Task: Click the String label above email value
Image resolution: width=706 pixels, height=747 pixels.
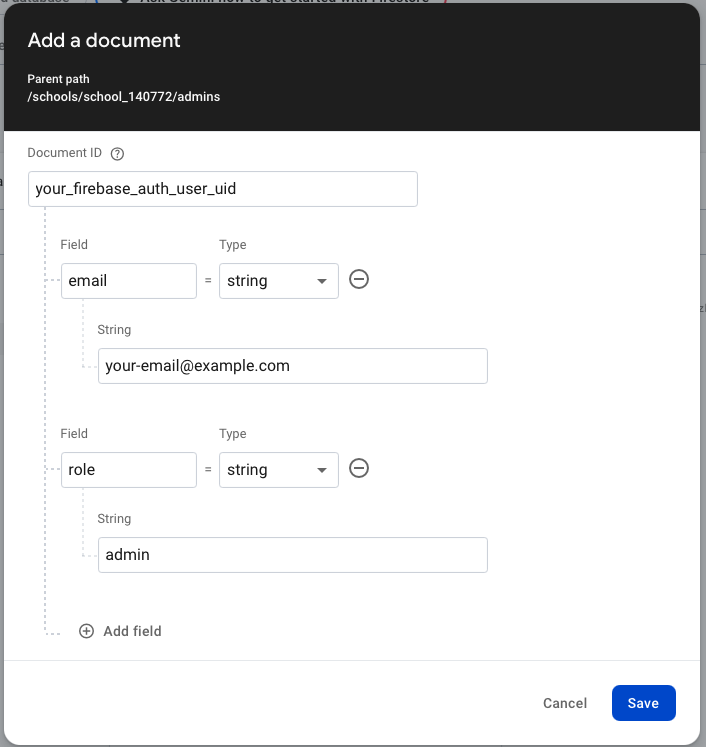Action: point(114,330)
